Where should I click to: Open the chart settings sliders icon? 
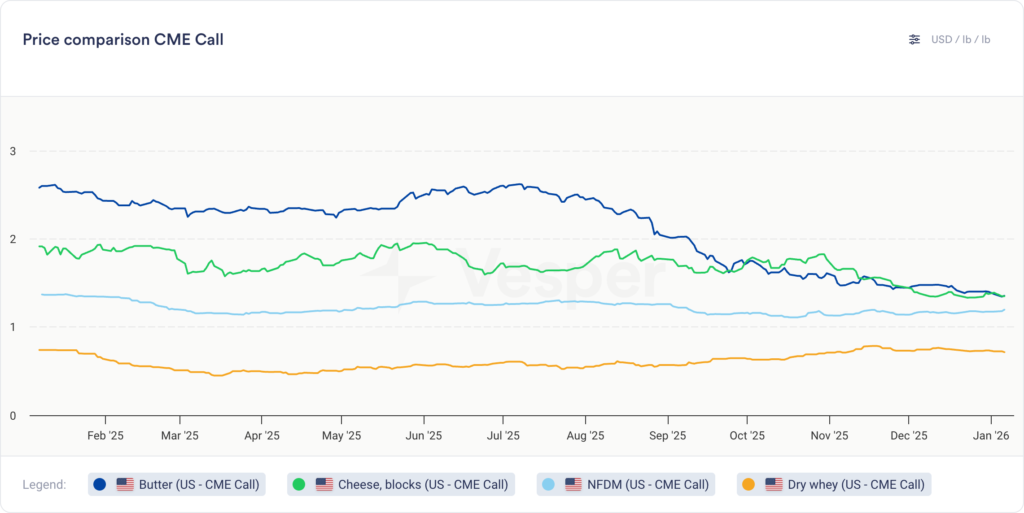tap(914, 40)
